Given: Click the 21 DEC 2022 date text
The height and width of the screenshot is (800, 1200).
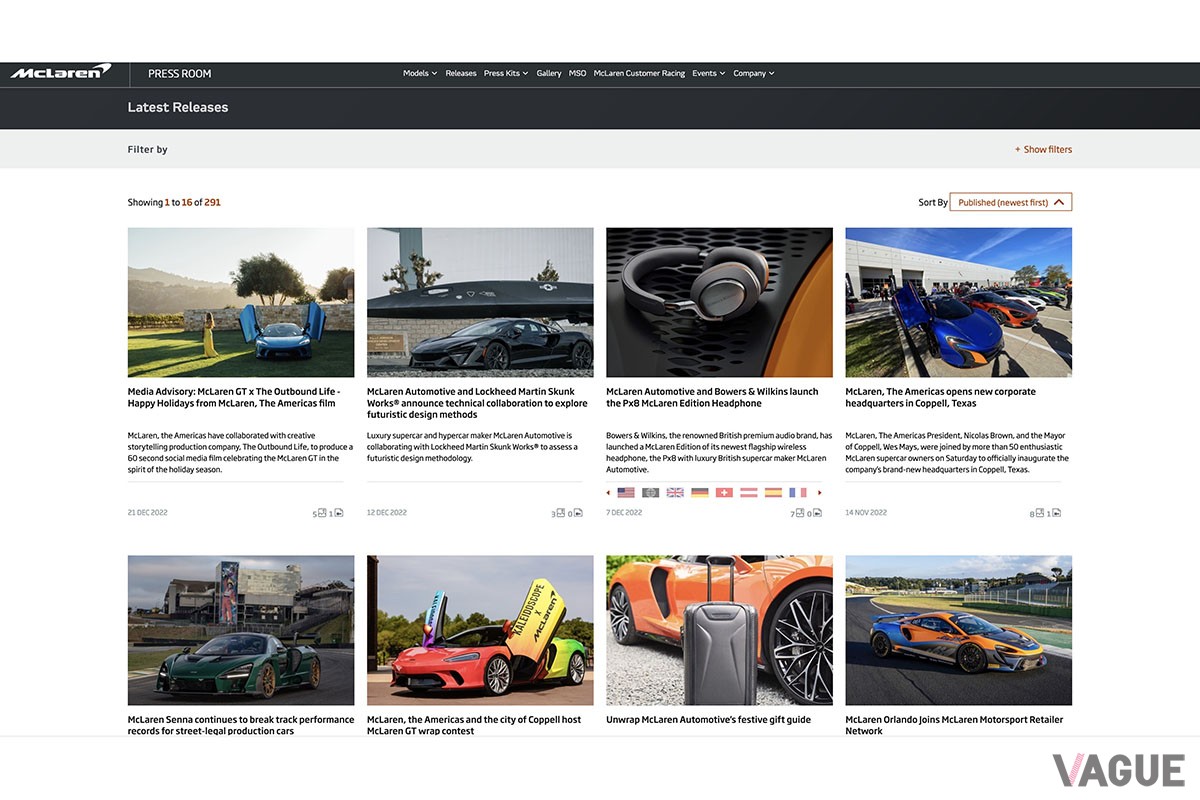Looking at the screenshot, I should click(147, 513).
